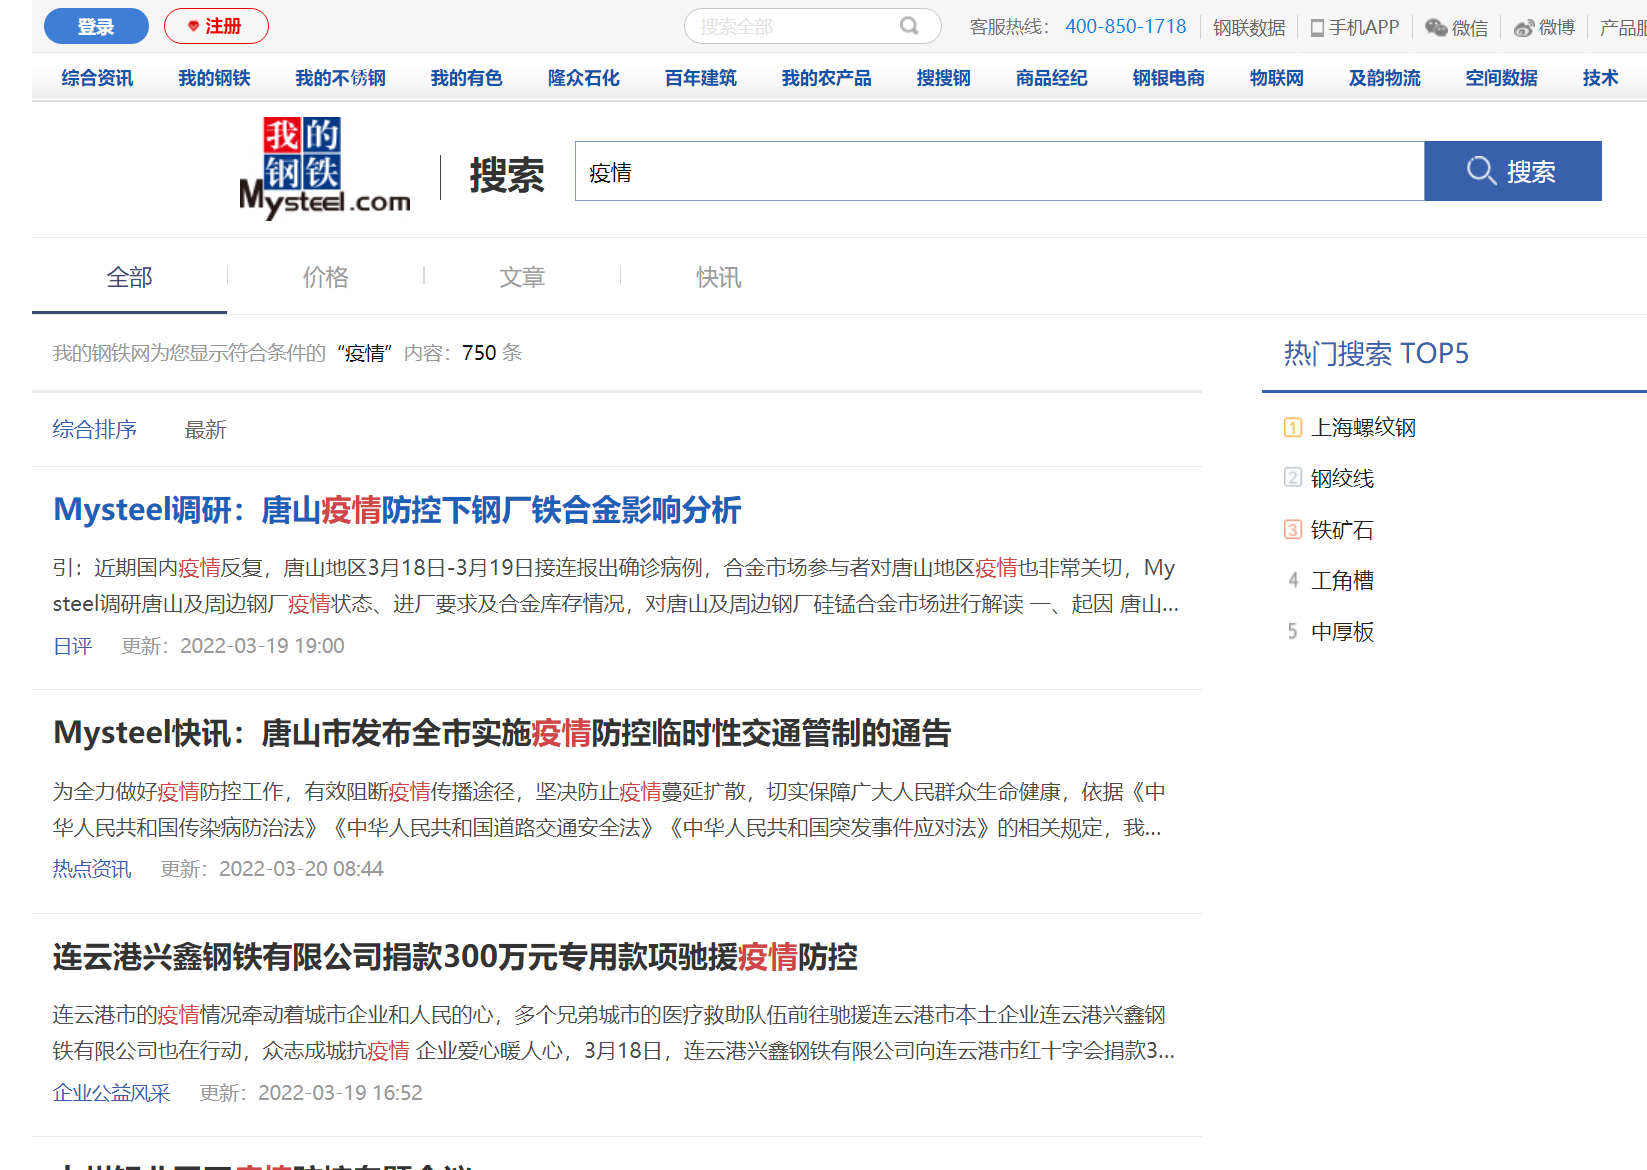1647x1170 pixels.
Task: Open 物联网 in navigation bar
Action: pos(1276,78)
